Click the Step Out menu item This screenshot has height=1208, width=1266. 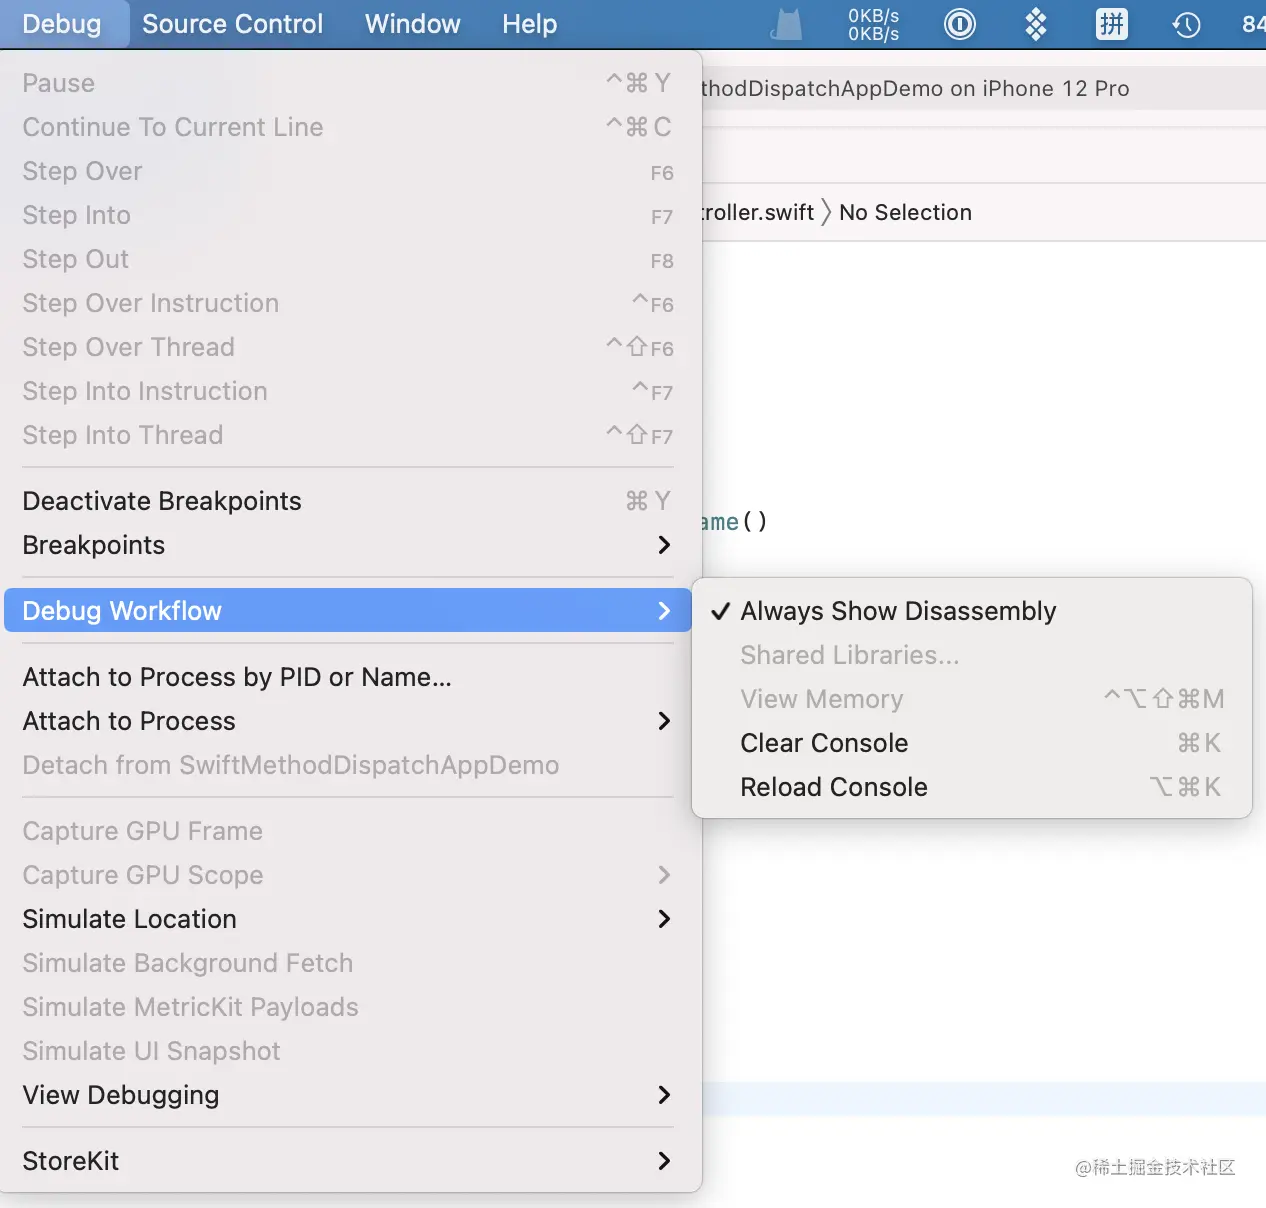pos(348,259)
